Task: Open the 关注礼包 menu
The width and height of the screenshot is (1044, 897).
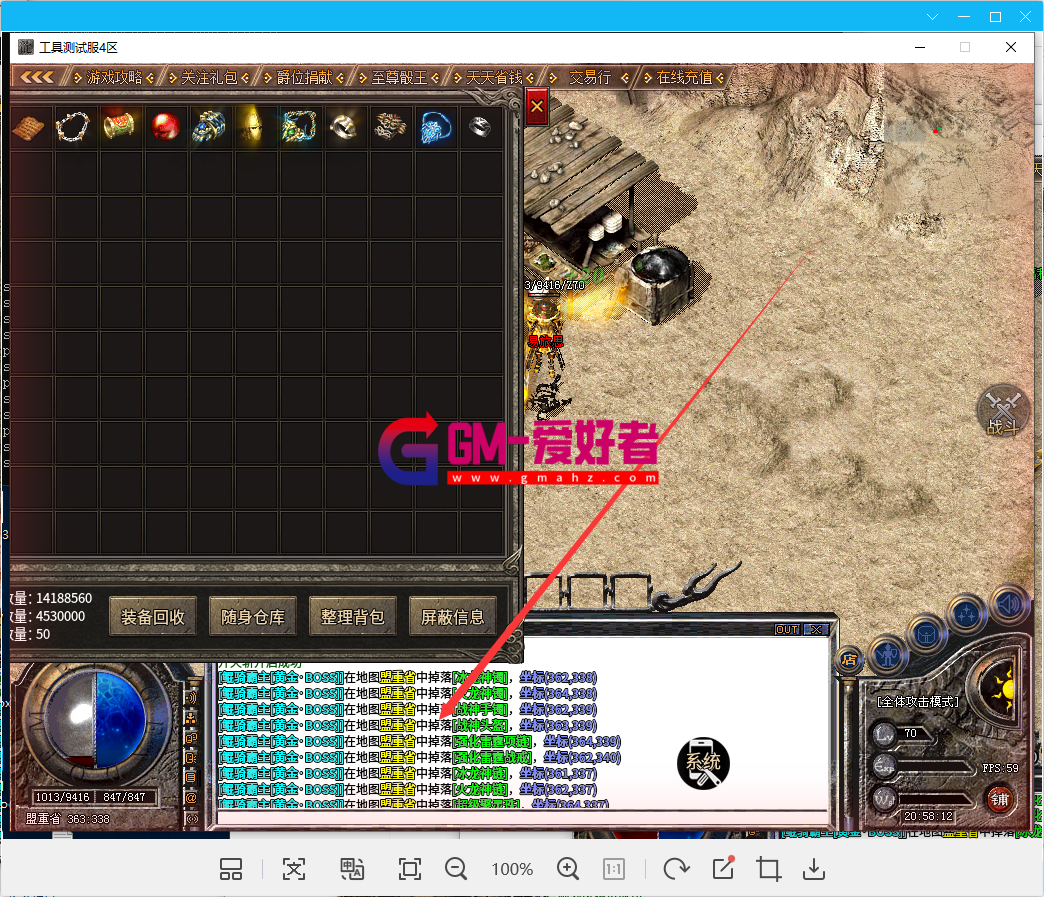Action: [209, 78]
